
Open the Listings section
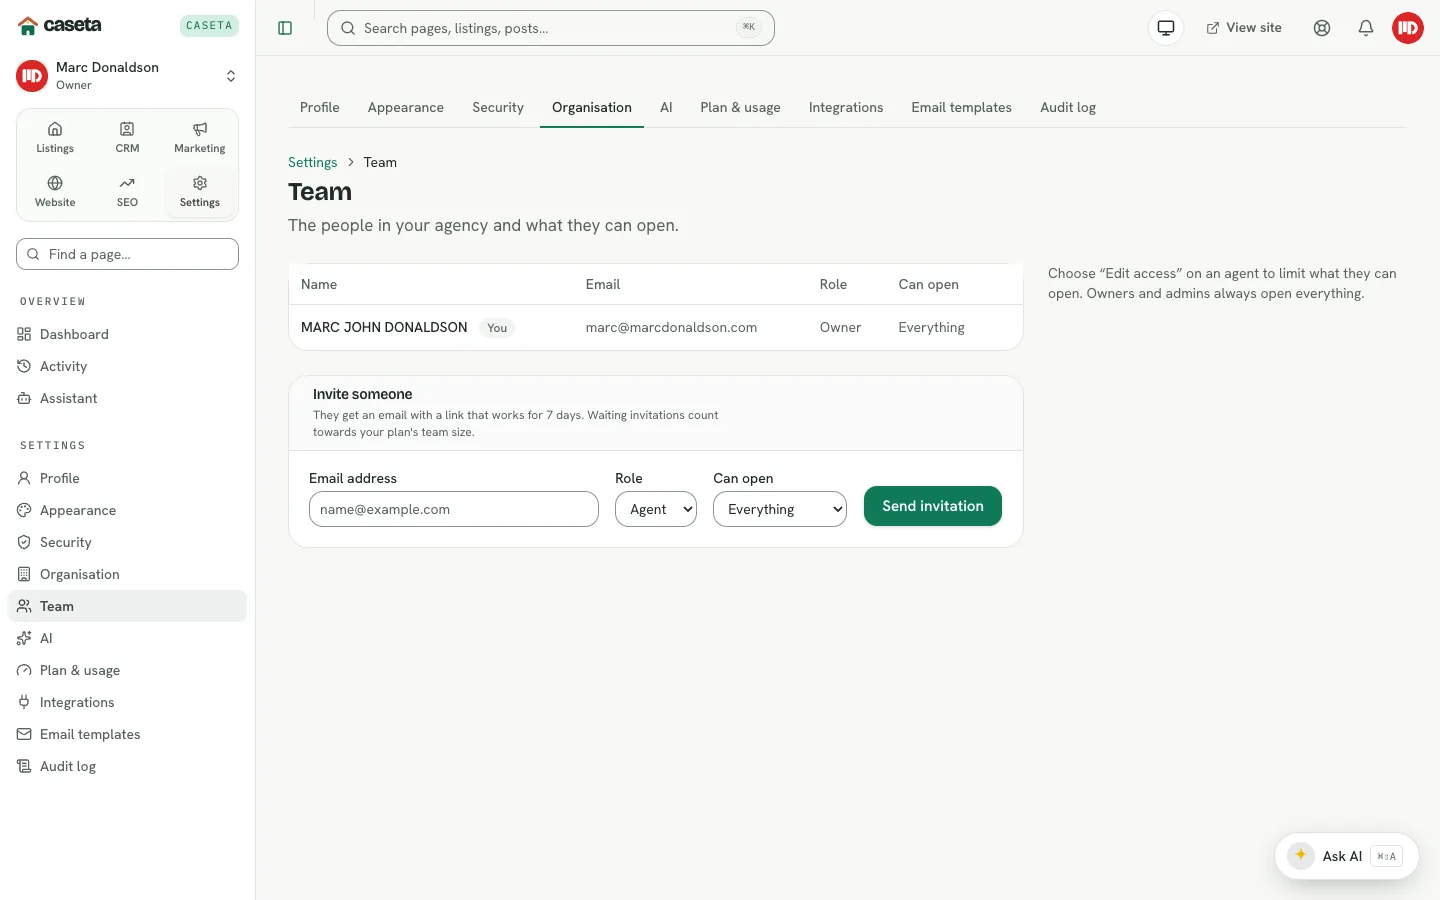(55, 138)
